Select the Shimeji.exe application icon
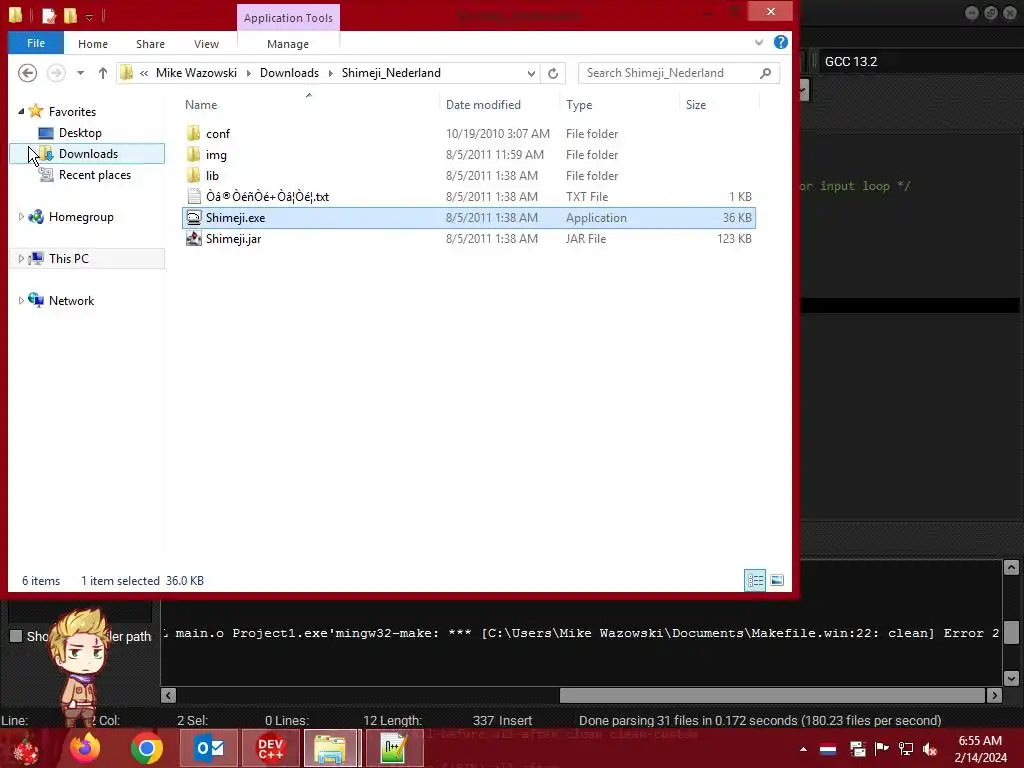 (193, 217)
